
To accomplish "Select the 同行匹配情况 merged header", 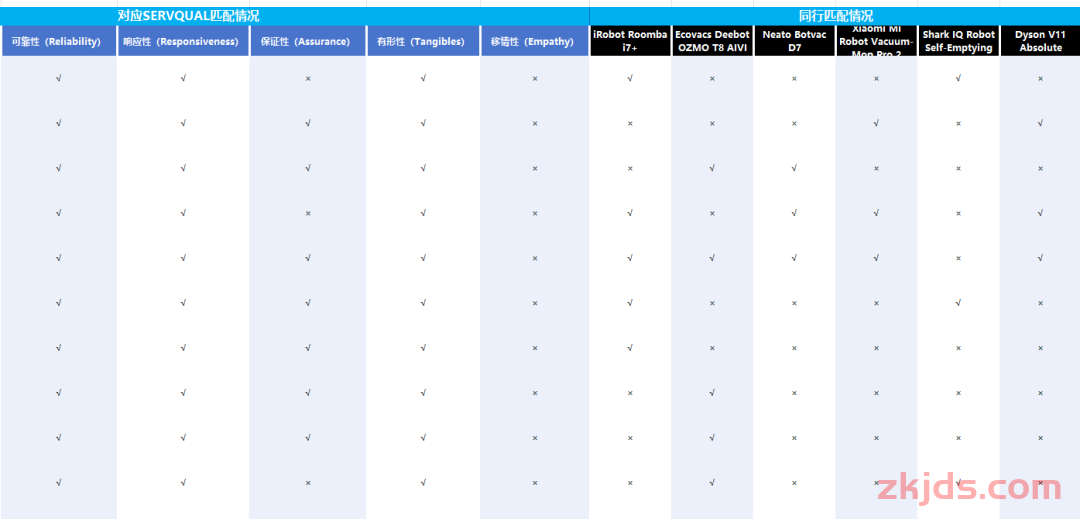I will [x=835, y=16].
